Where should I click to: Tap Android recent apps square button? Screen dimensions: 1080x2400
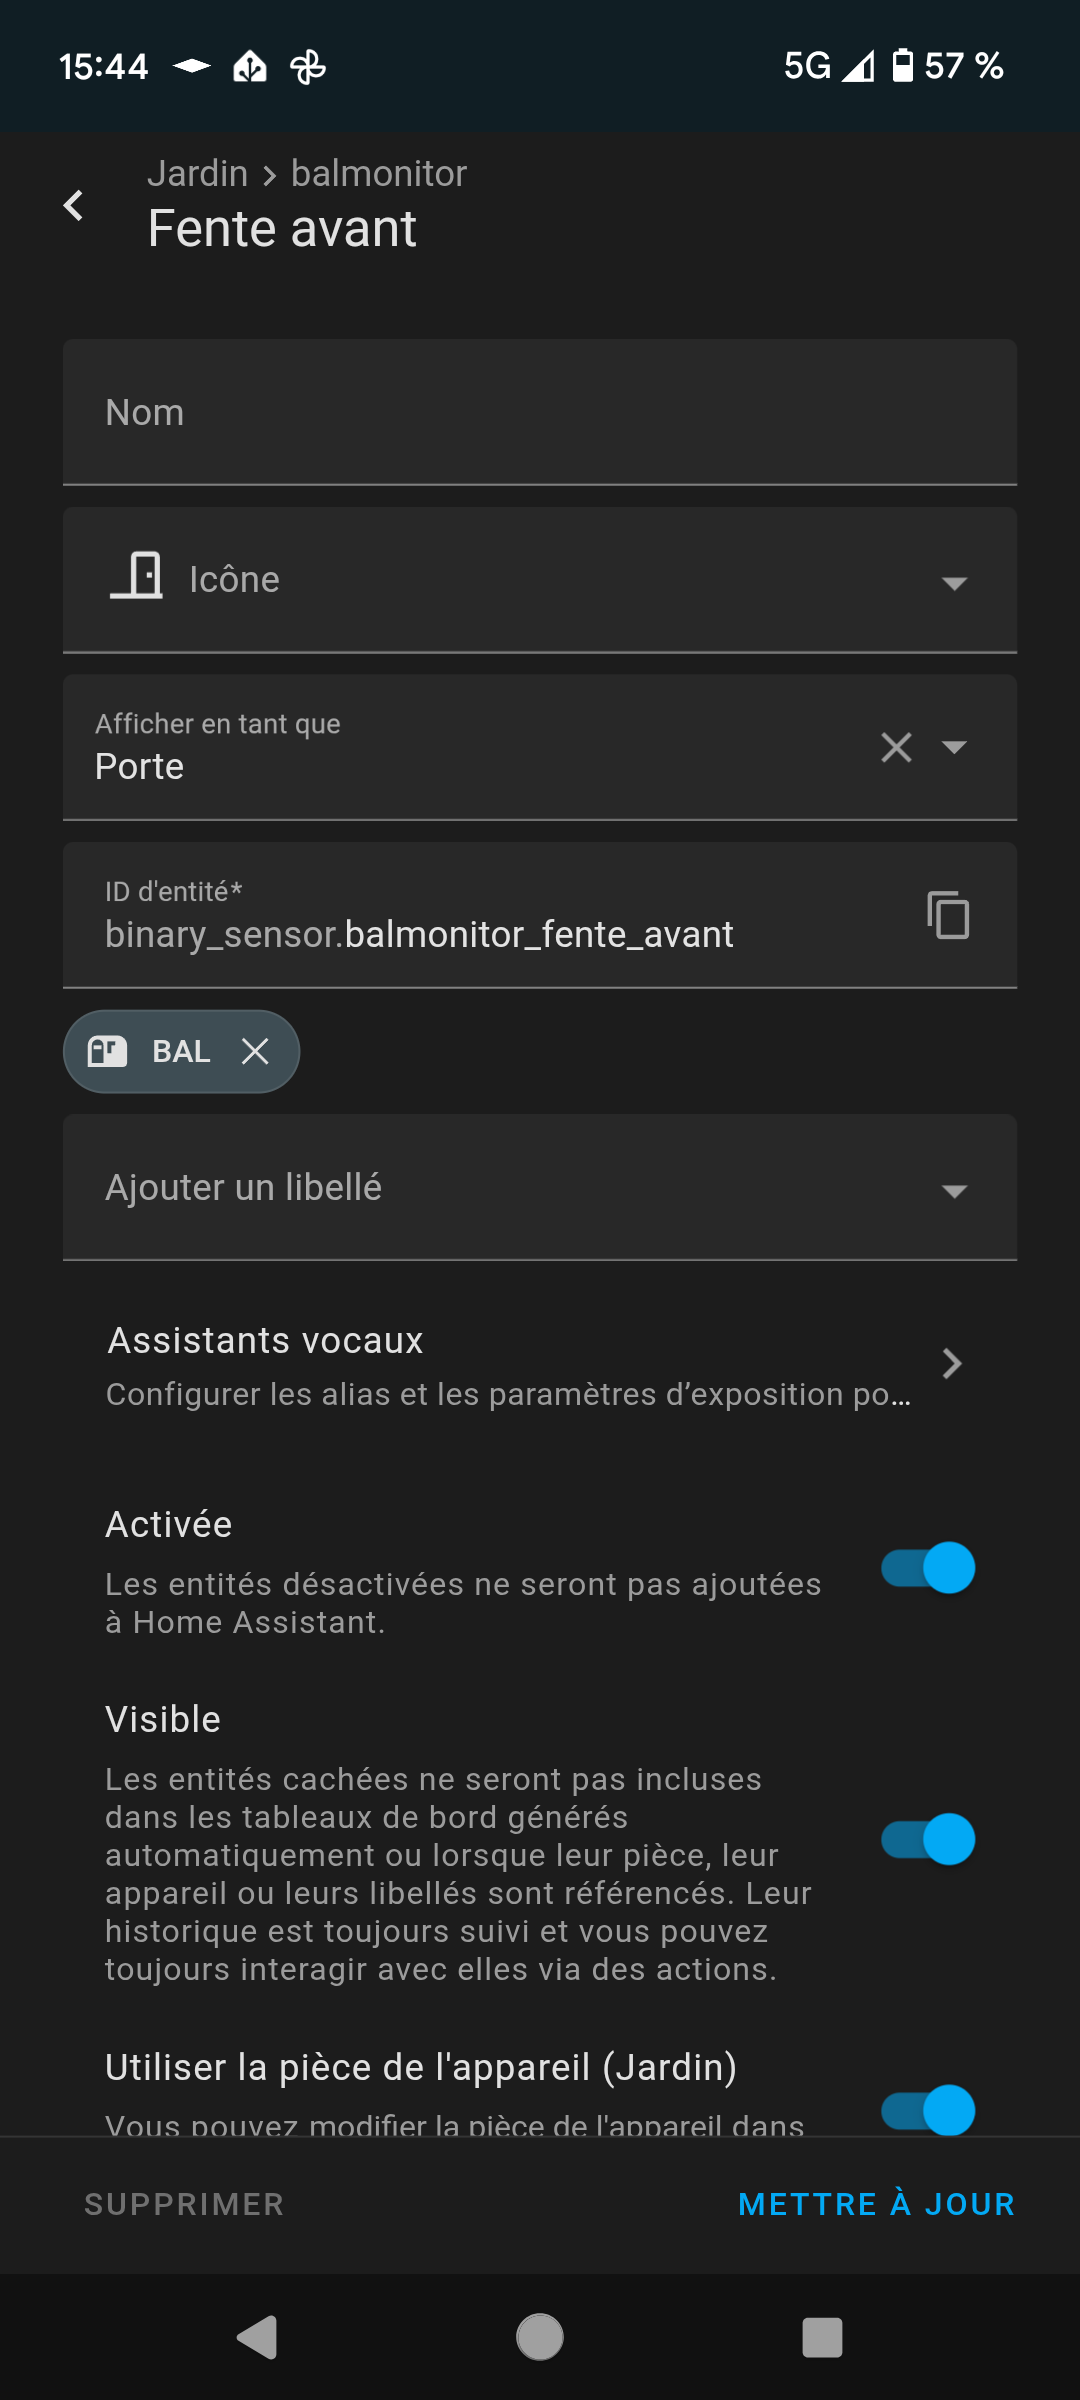pos(822,2337)
